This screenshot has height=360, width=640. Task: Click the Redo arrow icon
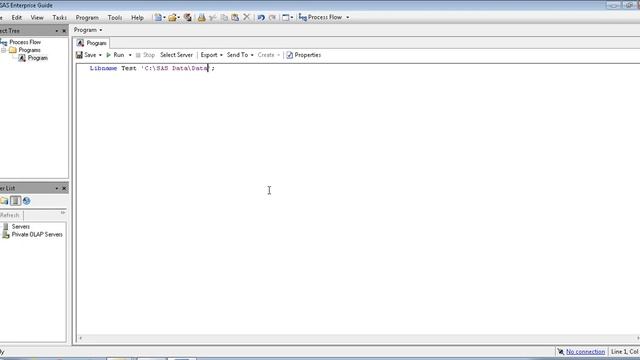tap(272, 18)
